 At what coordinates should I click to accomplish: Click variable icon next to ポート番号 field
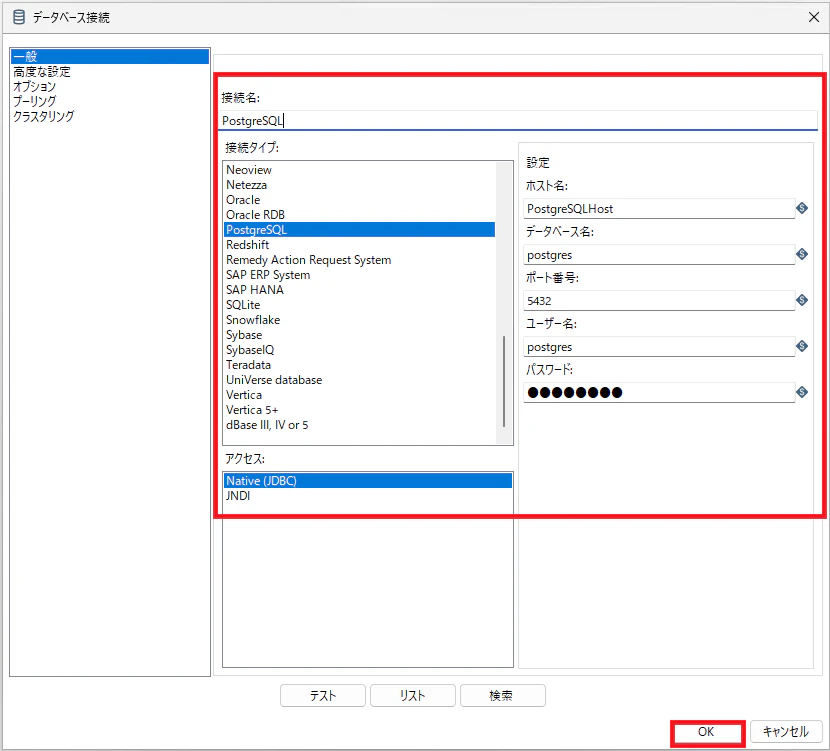click(x=802, y=301)
